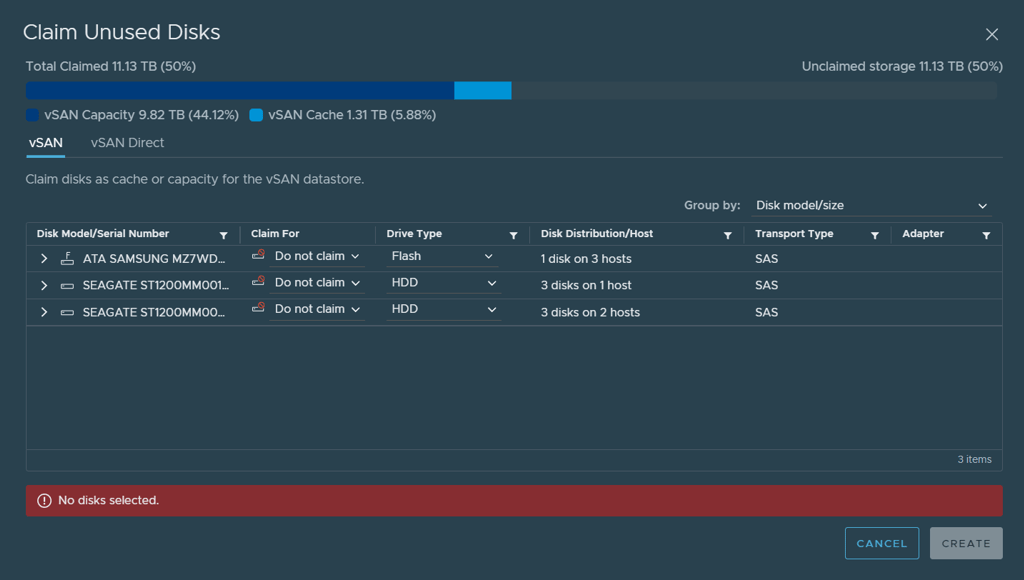Click the Claim For column header
The image size is (1024, 580).
point(275,234)
